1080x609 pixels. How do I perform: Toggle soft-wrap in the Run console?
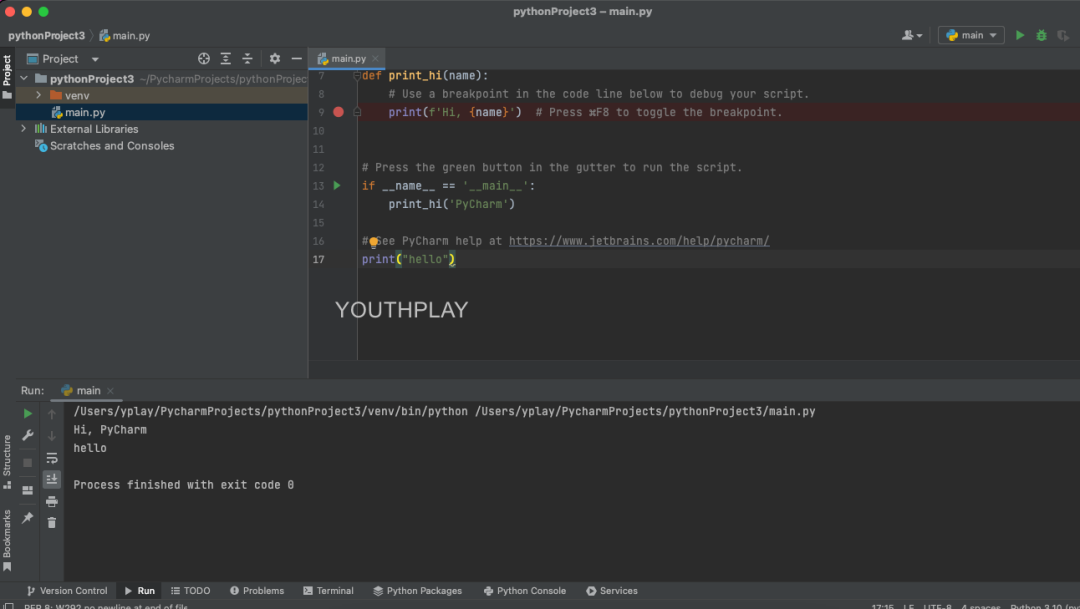tap(52, 458)
